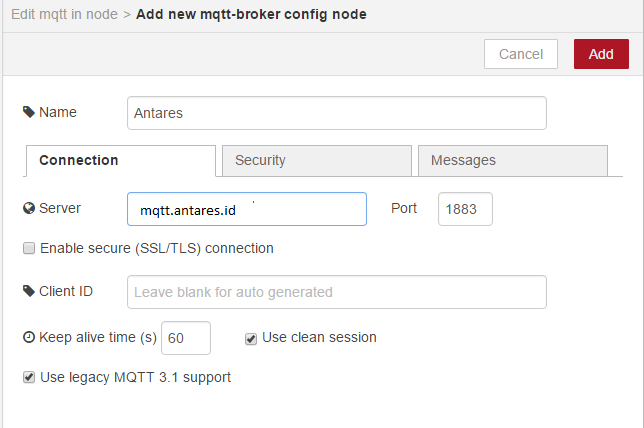
Task: Enable secure (SSL/TLS) connection checkbox
Action: 29,248
